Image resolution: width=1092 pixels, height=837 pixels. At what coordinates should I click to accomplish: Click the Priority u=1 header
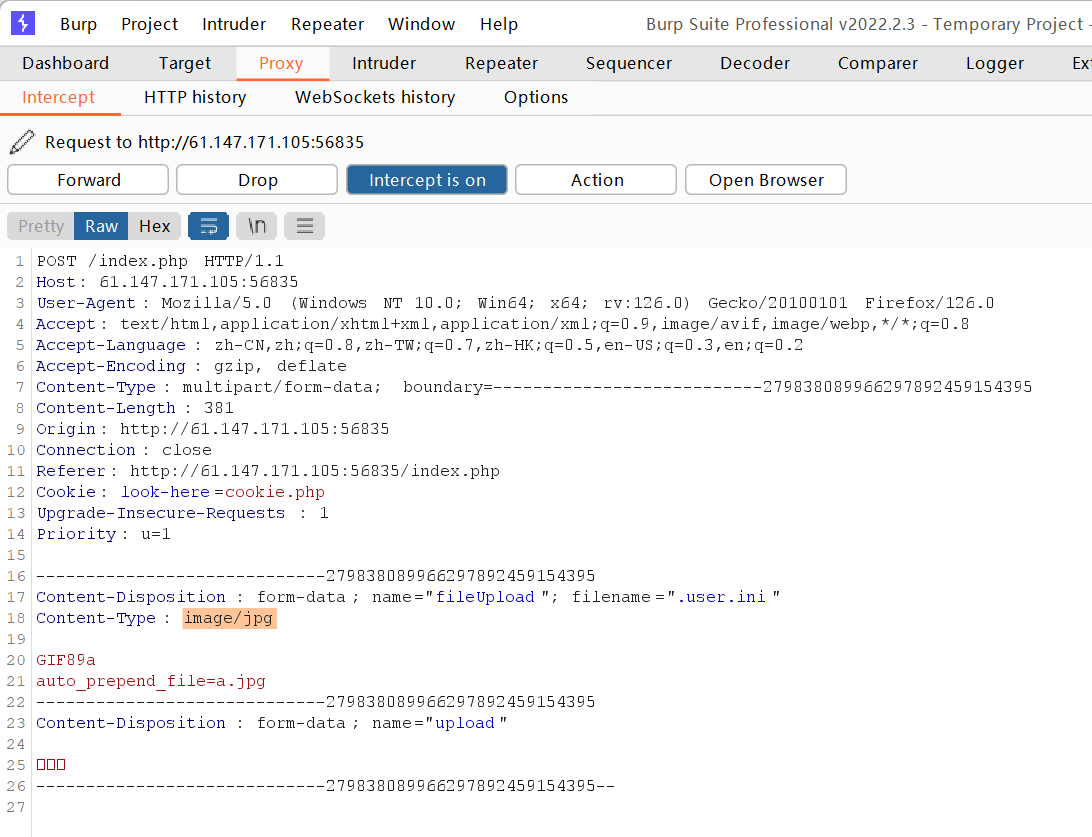pyautogui.click(x=103, y=534)
